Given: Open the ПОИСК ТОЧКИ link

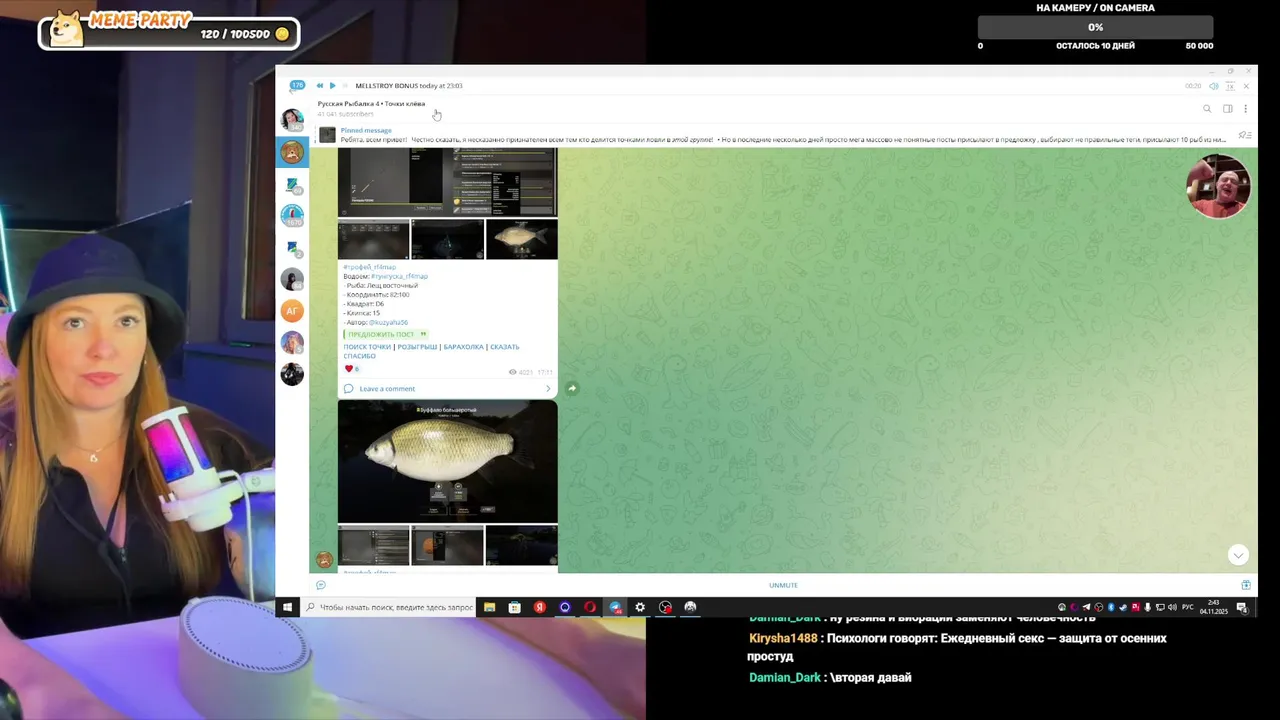Looking at the screenshot, I should click(367, 347).
